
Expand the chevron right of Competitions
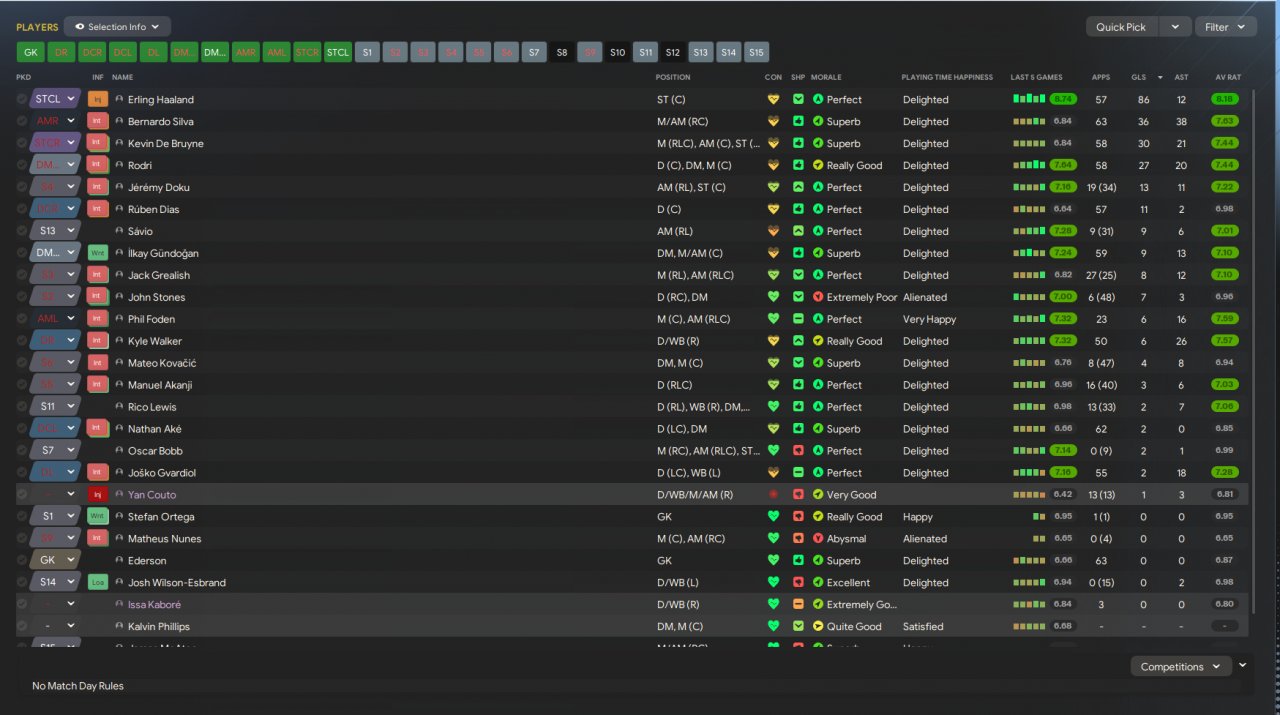[1243, 665]
